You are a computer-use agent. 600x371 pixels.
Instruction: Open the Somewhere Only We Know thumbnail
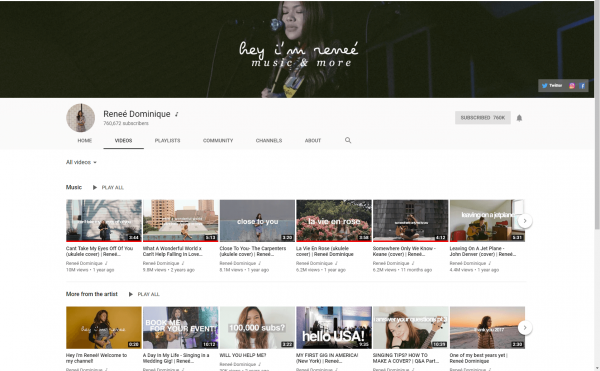(411, 220)
